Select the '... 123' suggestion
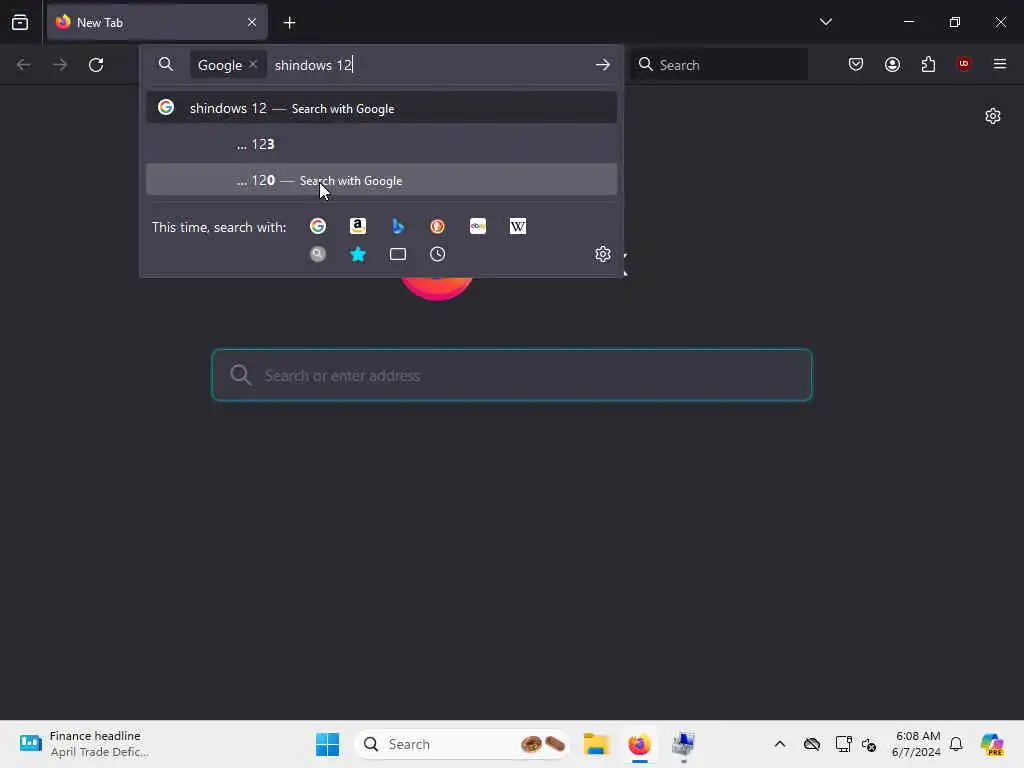Screen dimensions: 1024x768 (x=381, y=144)
